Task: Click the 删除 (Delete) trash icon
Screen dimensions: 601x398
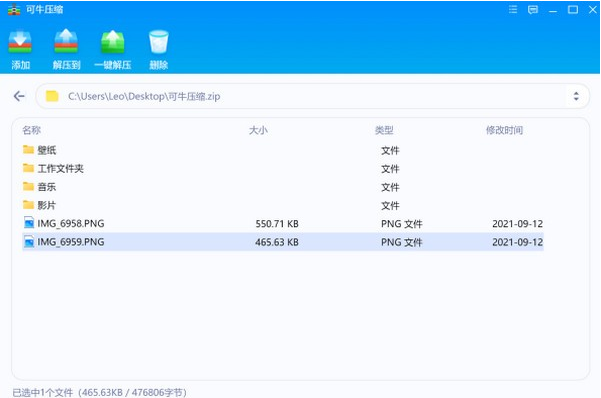Action: pos(159,42)
